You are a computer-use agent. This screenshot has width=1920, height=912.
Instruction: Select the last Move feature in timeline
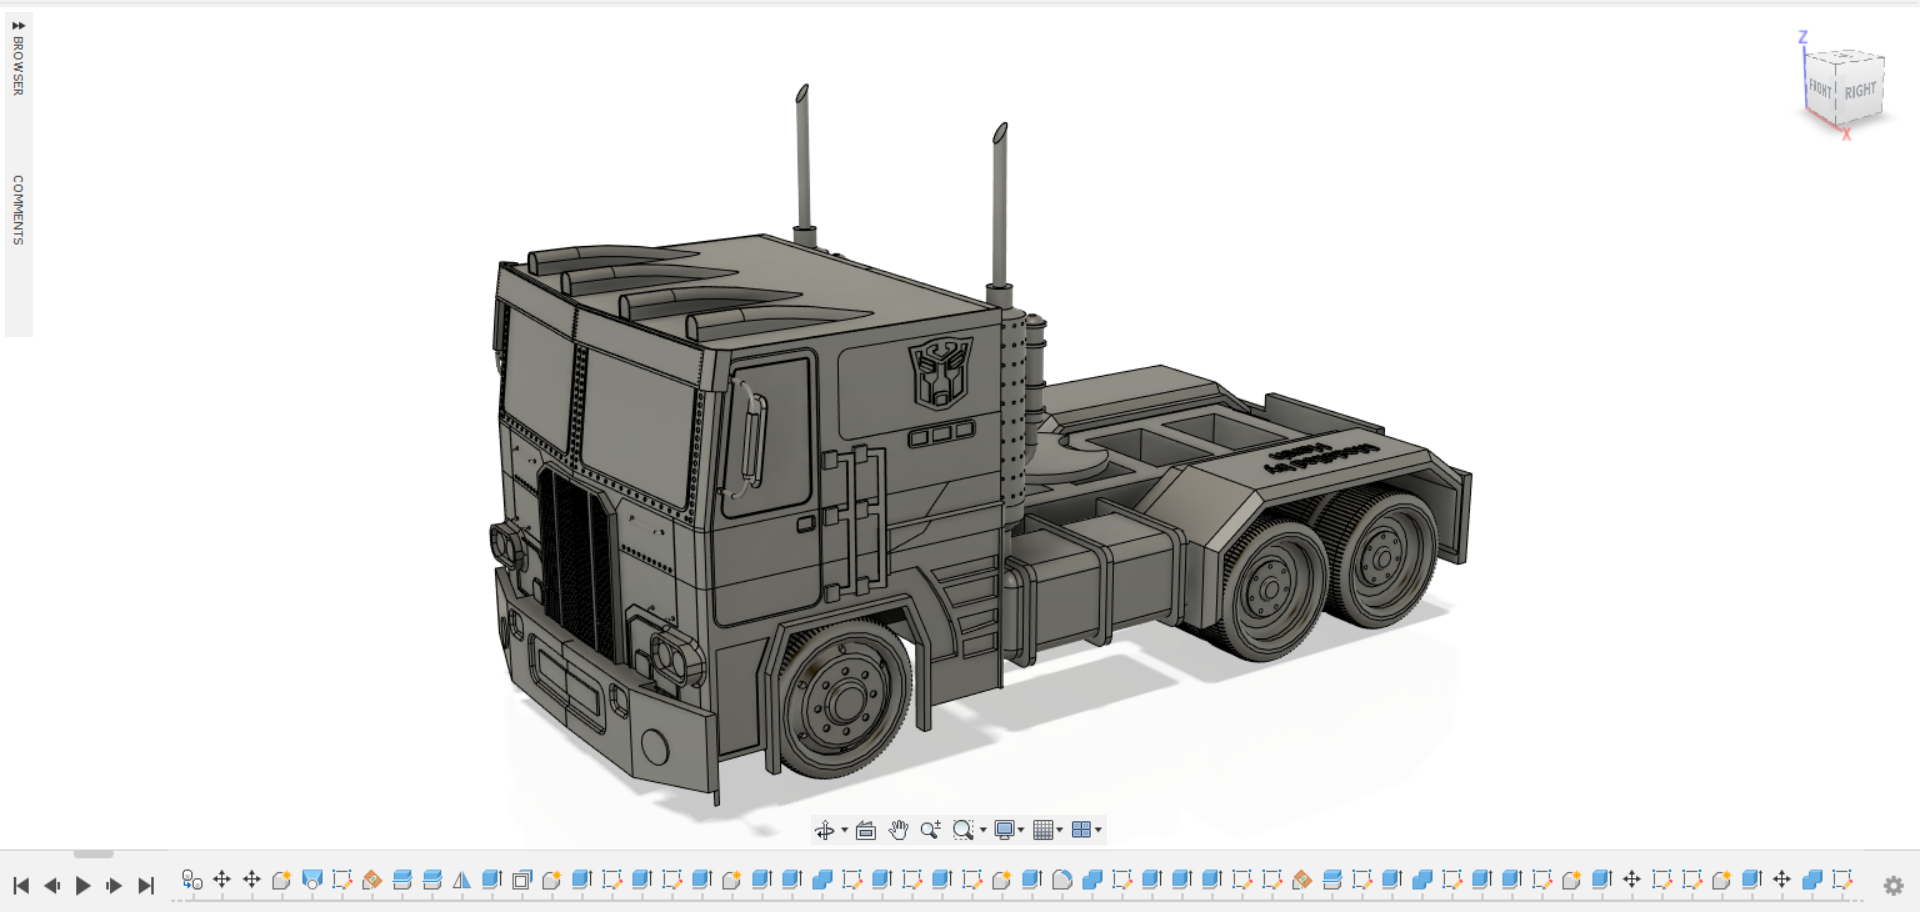1782,880
